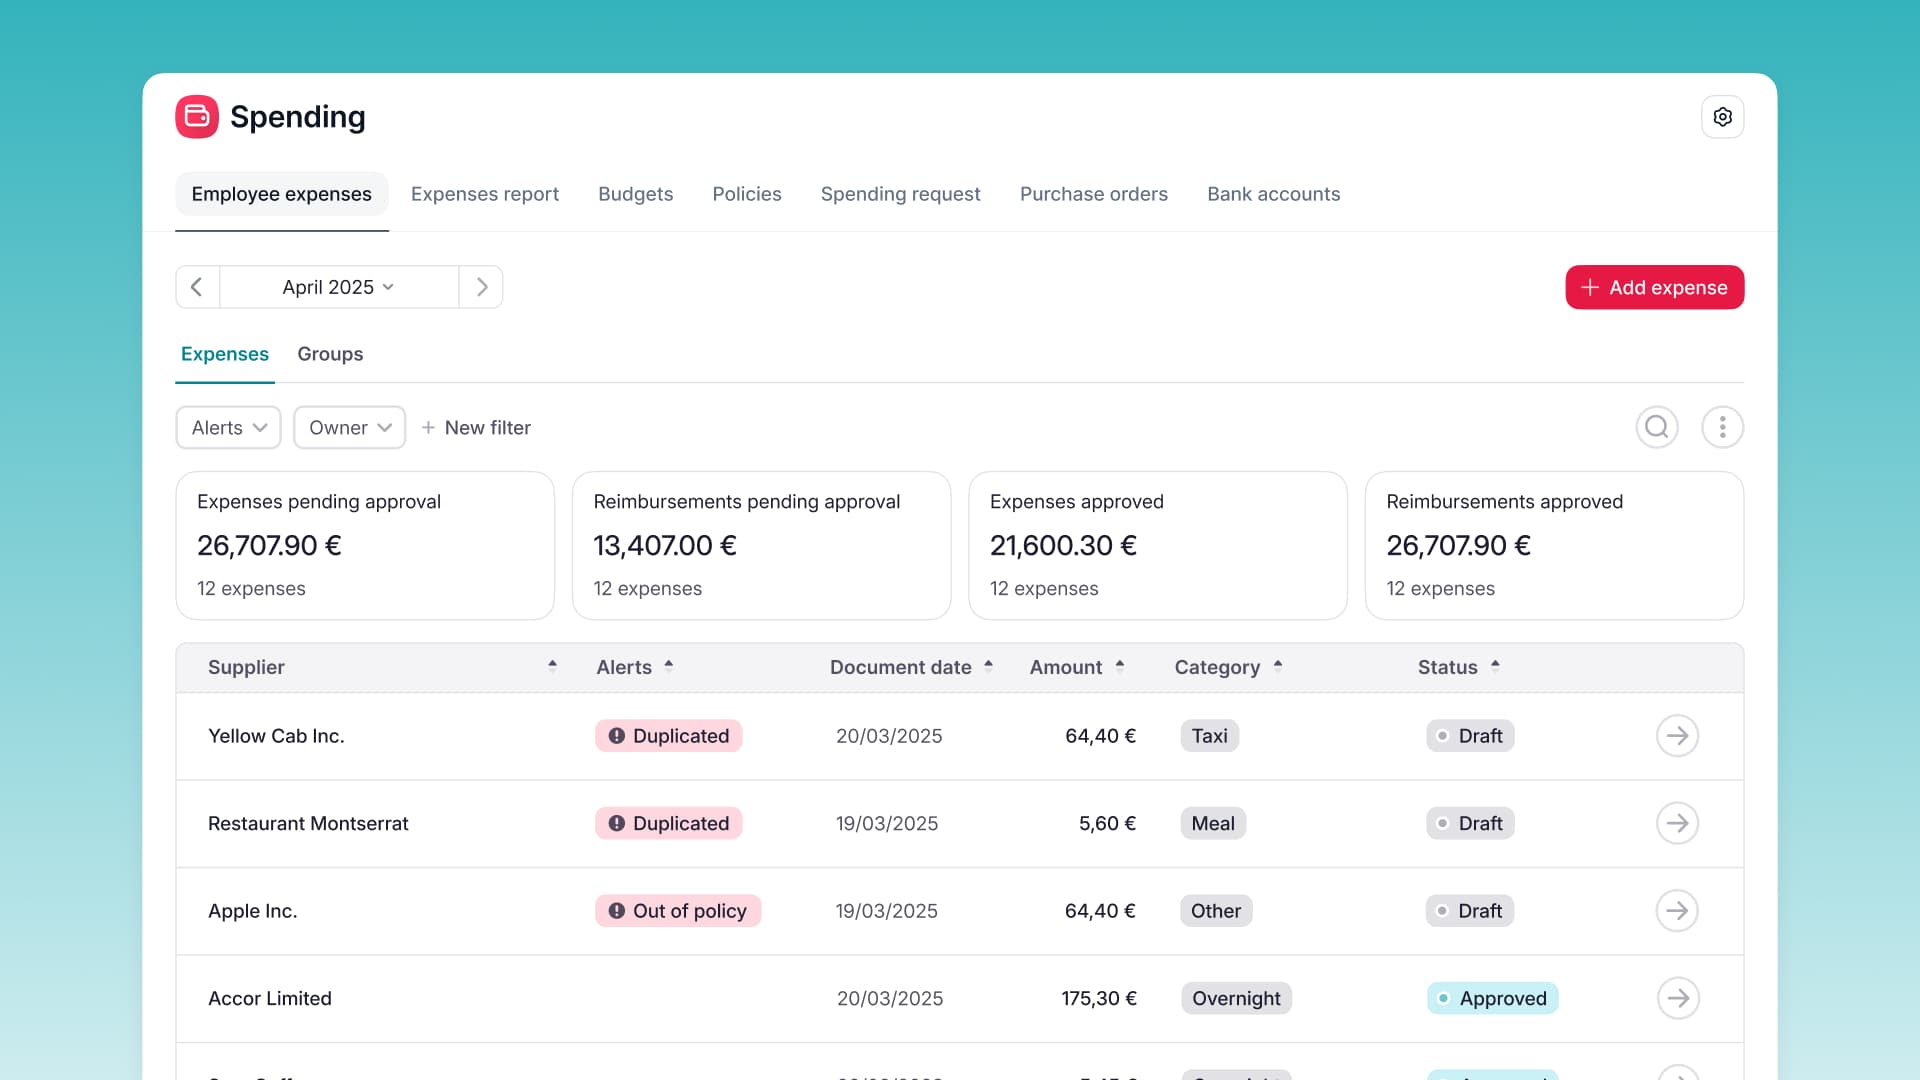Click the Add expense button
Screen dimensions: 1920x1080
pos(1654,287)
